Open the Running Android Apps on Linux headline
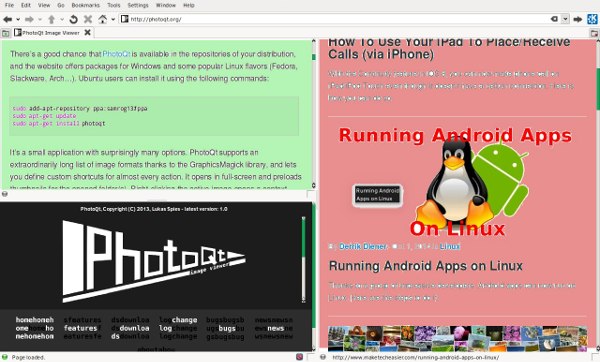The height and width of the screenshot is (362, 600). pyautogui.click(x=426, y=266)
